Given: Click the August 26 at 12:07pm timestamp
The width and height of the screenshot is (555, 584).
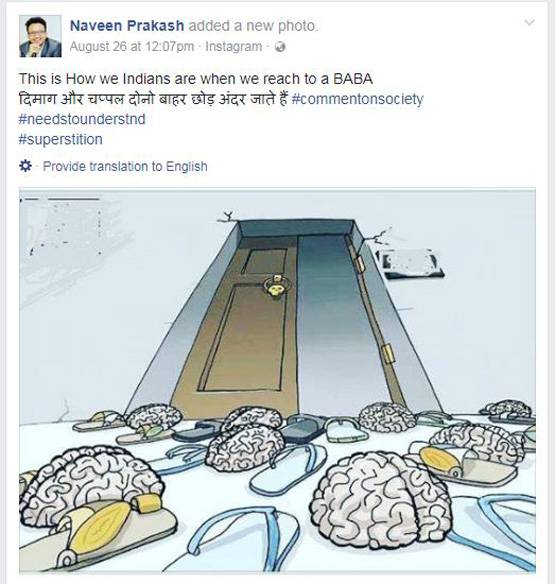Looking at the screenshot, I should pos(132,47).
